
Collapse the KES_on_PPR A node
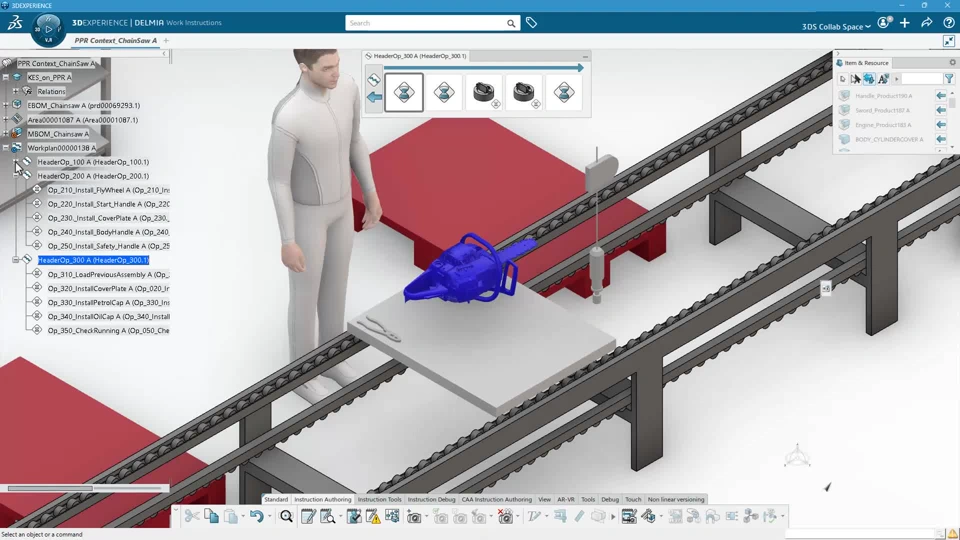point(6,77)
